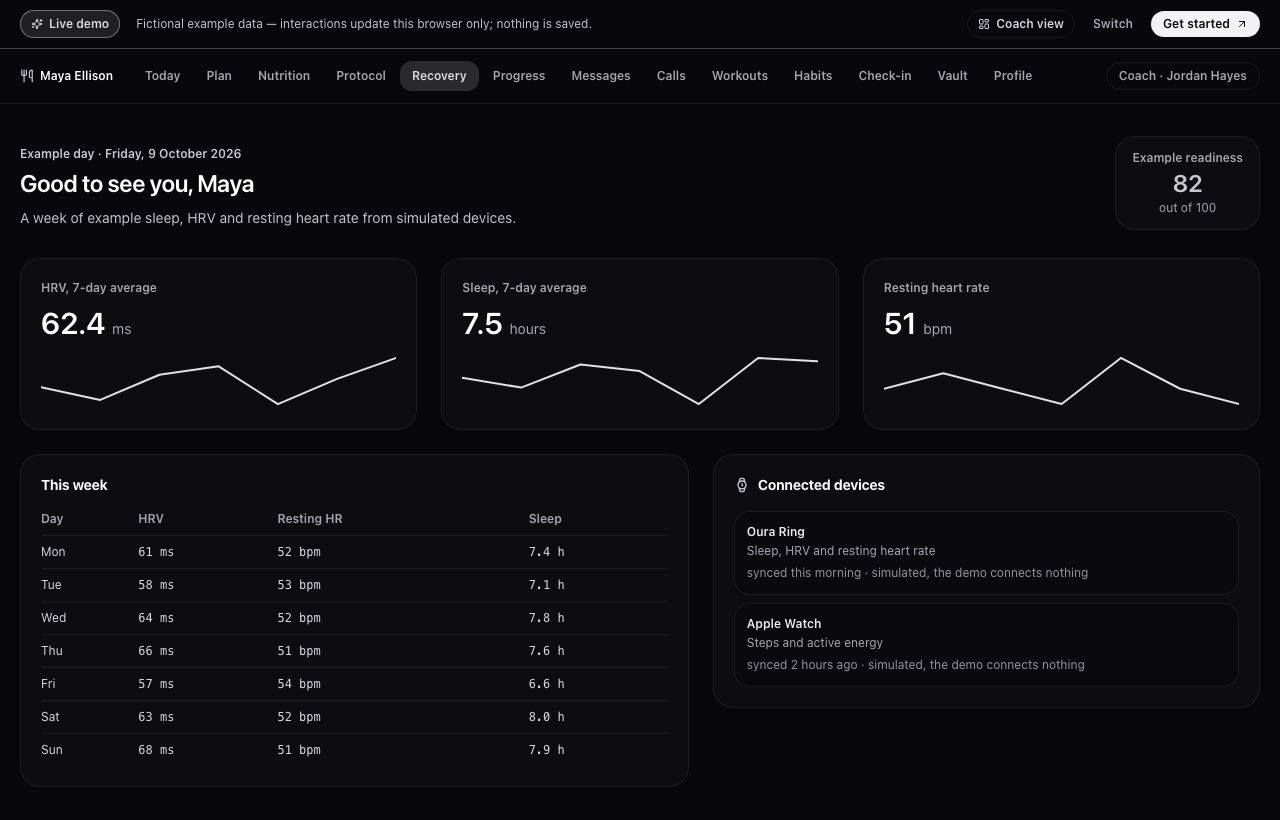Image resolution: width=1280 pixels, height=820 pixels.
Task: Select the Oura Ring device name
Action: click(x=776, y=532)
